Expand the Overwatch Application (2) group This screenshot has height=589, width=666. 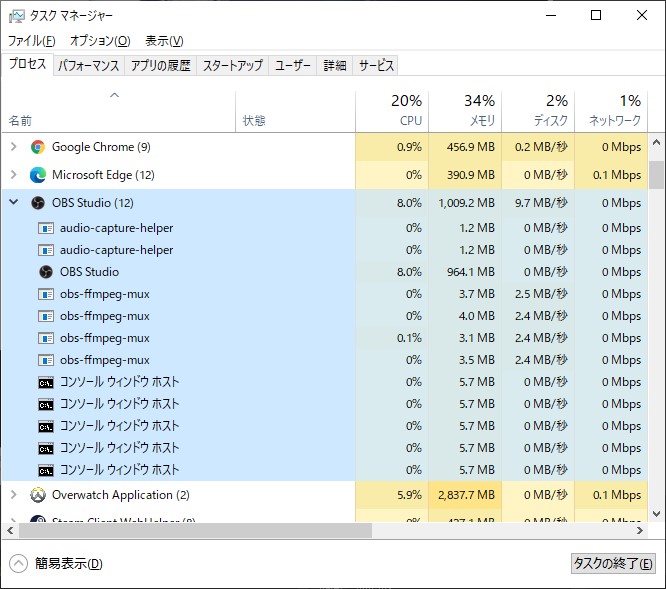(x=14, y=495)
